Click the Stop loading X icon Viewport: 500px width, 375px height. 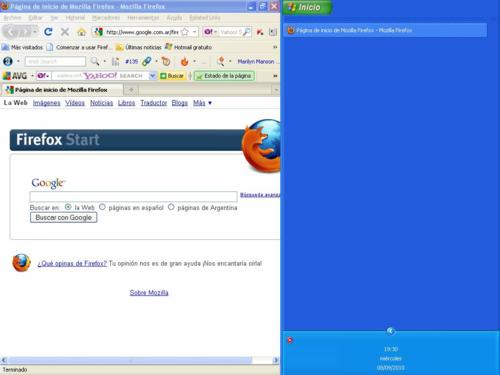point(65,32)
